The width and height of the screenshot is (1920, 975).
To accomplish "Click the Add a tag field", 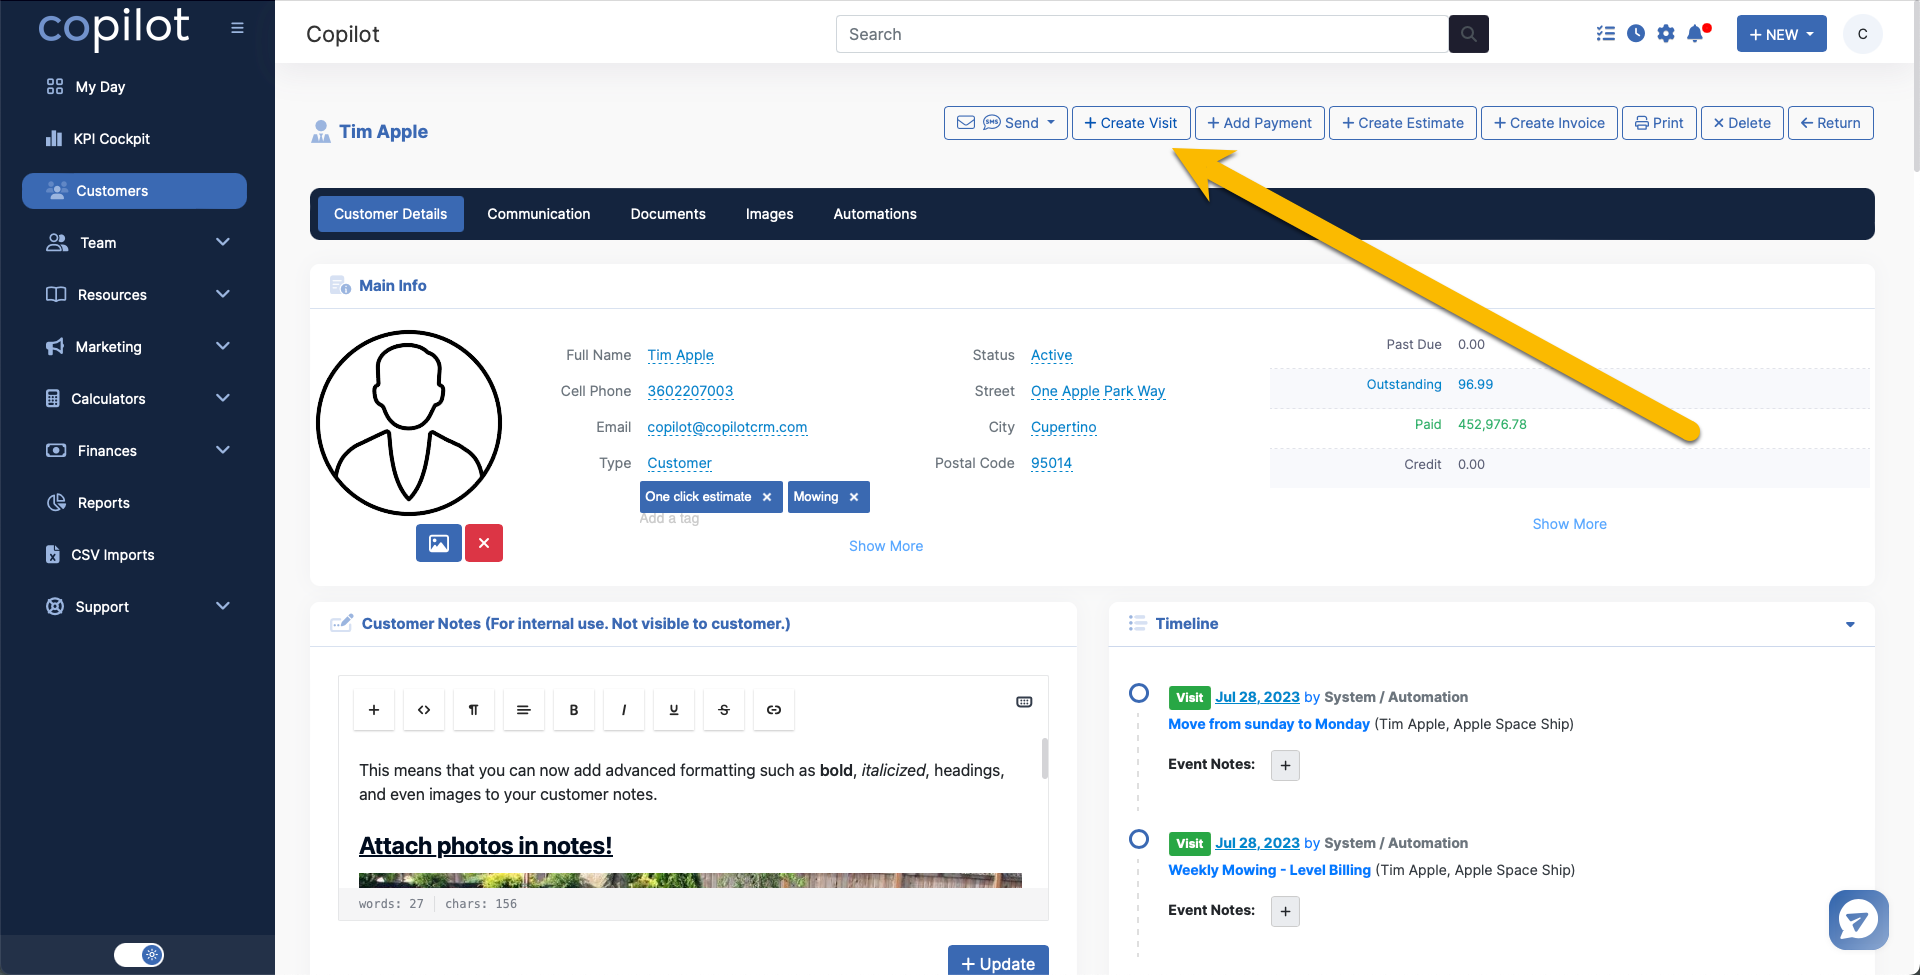I will coord(669,518).
